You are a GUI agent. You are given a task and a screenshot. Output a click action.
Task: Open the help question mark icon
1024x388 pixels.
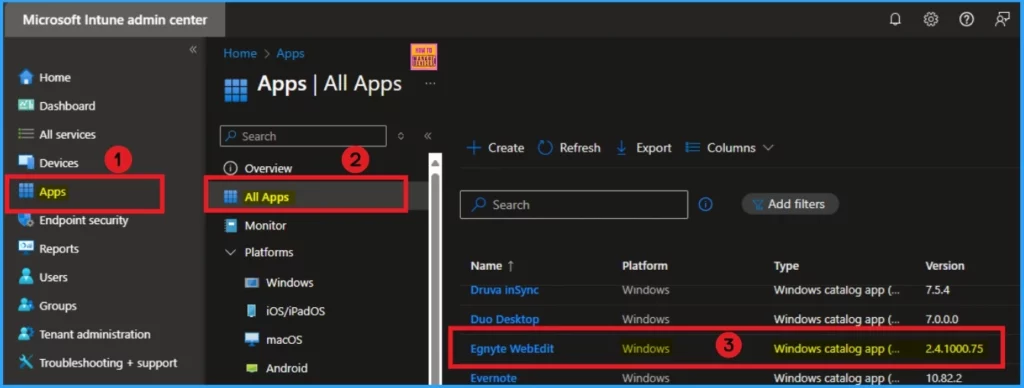(967, 20)
